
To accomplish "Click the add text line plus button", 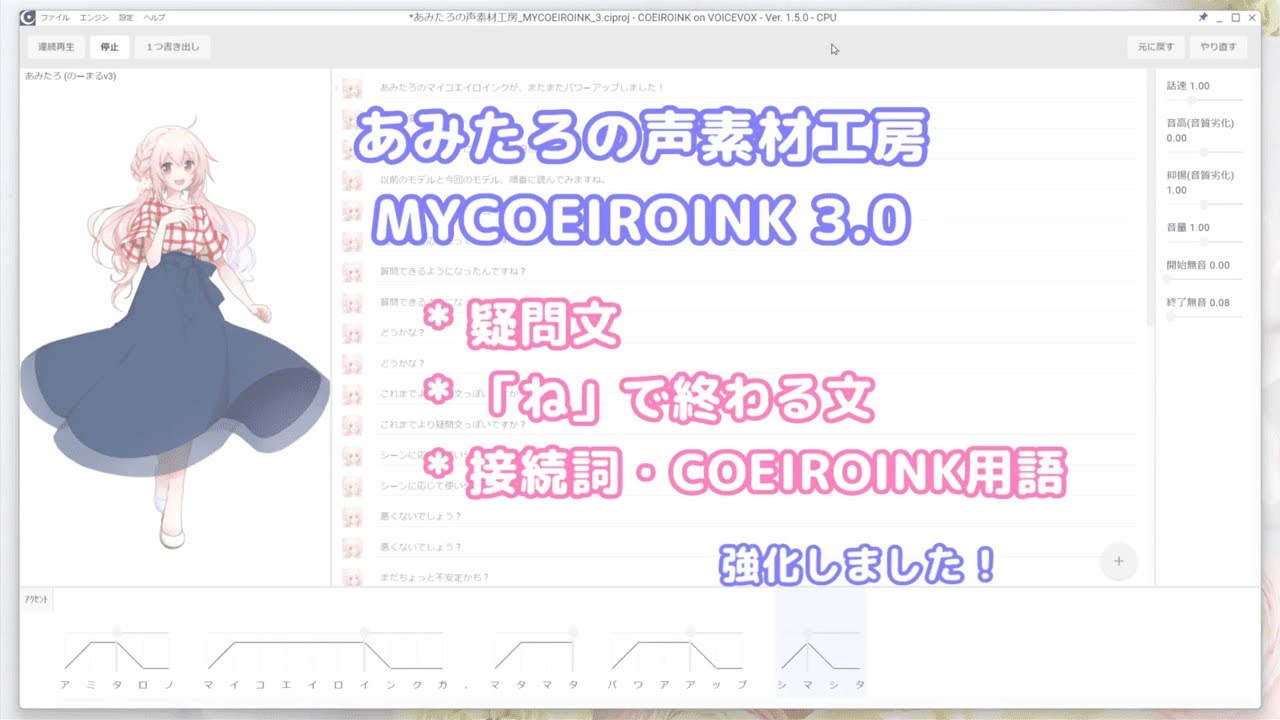I will tap(1118, 561).
